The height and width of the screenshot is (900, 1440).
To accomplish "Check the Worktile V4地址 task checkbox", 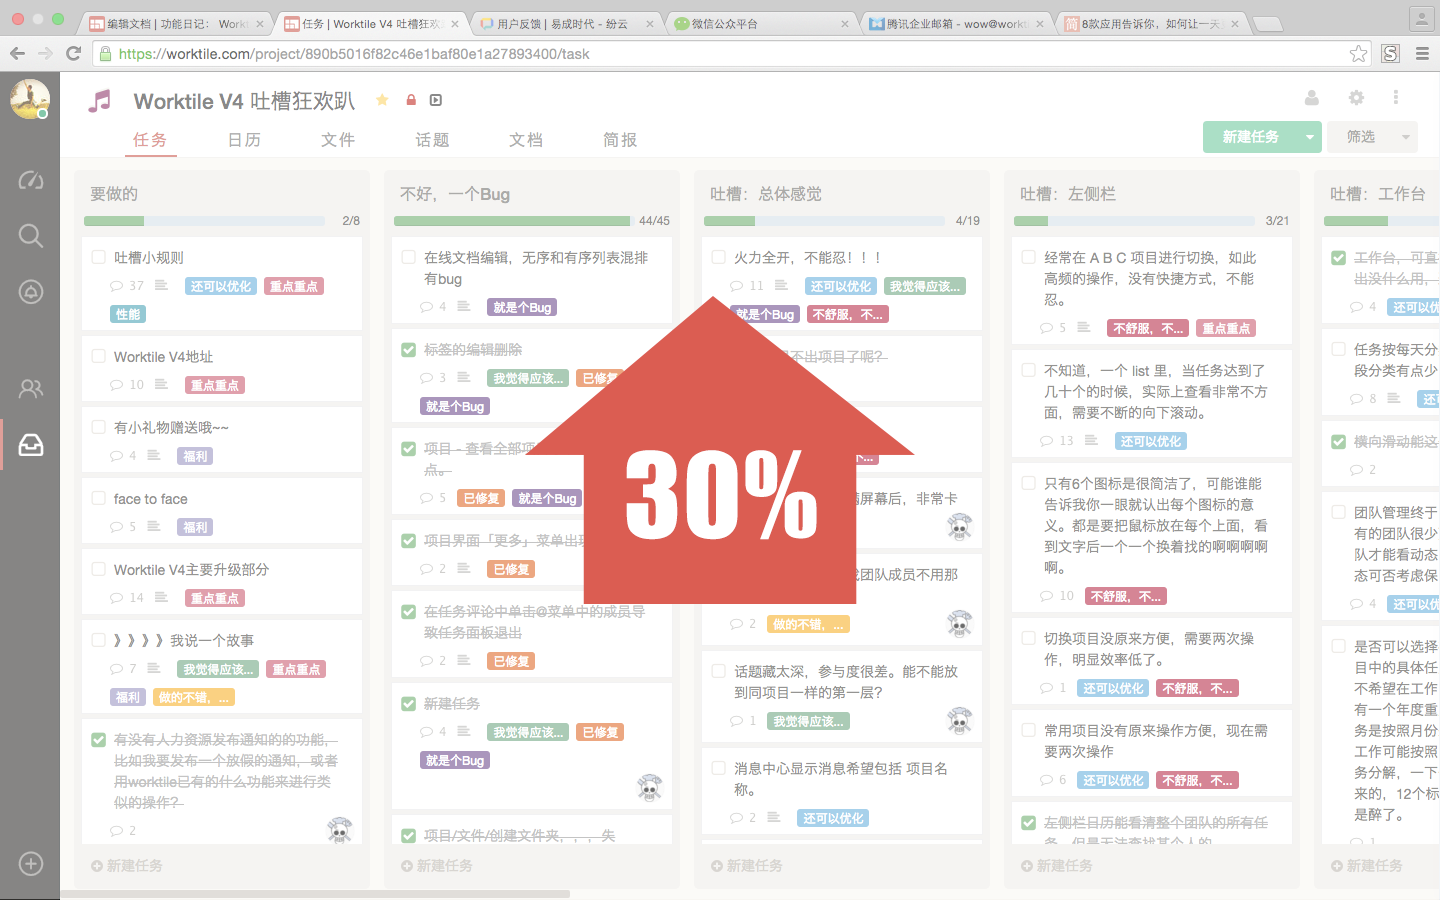I will coord(99,356).
